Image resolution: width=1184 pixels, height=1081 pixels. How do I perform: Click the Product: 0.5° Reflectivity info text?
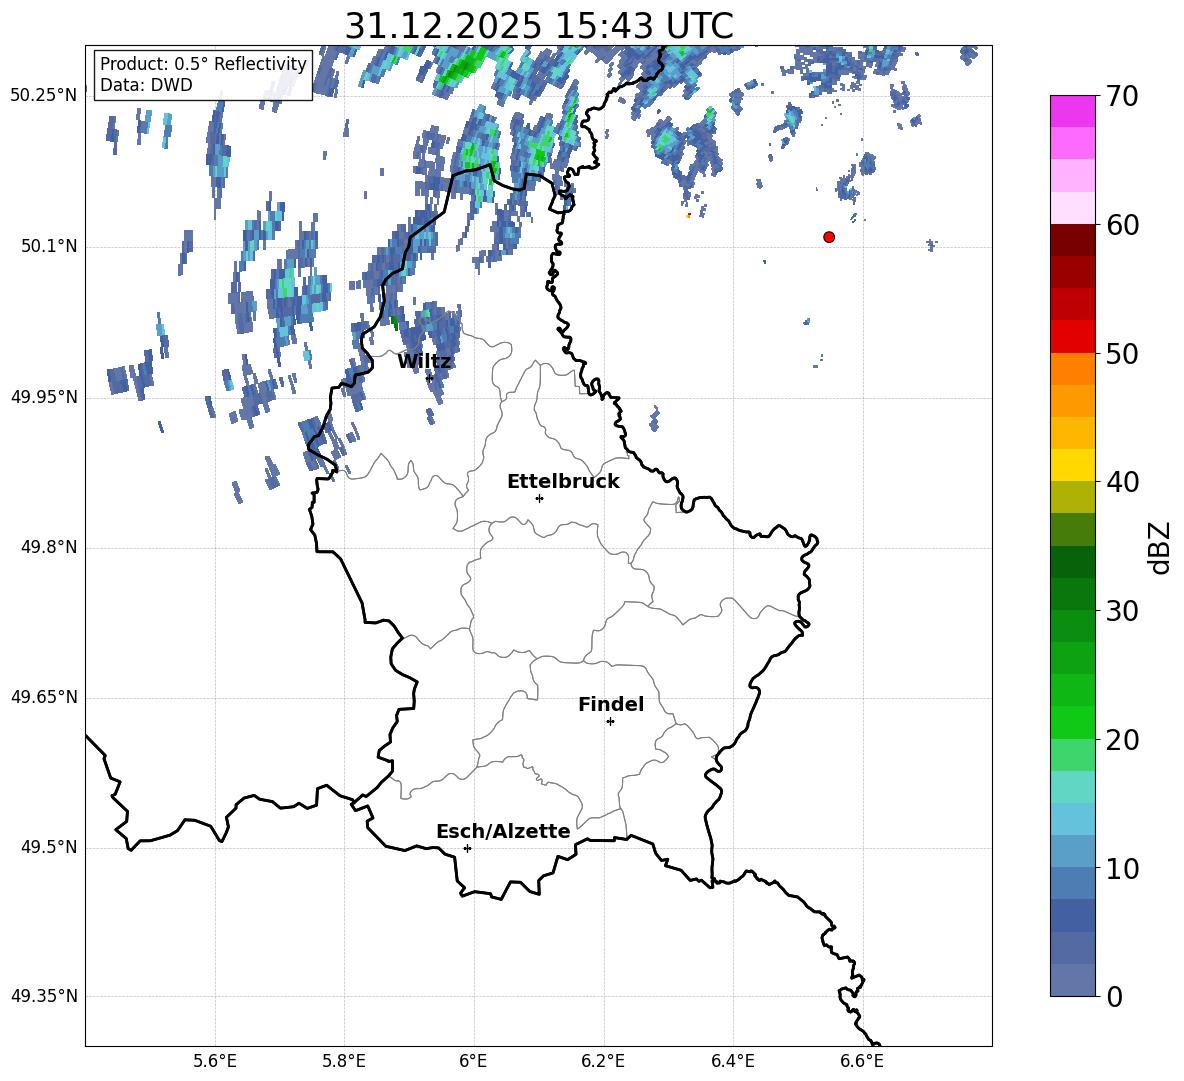[203, 64]
